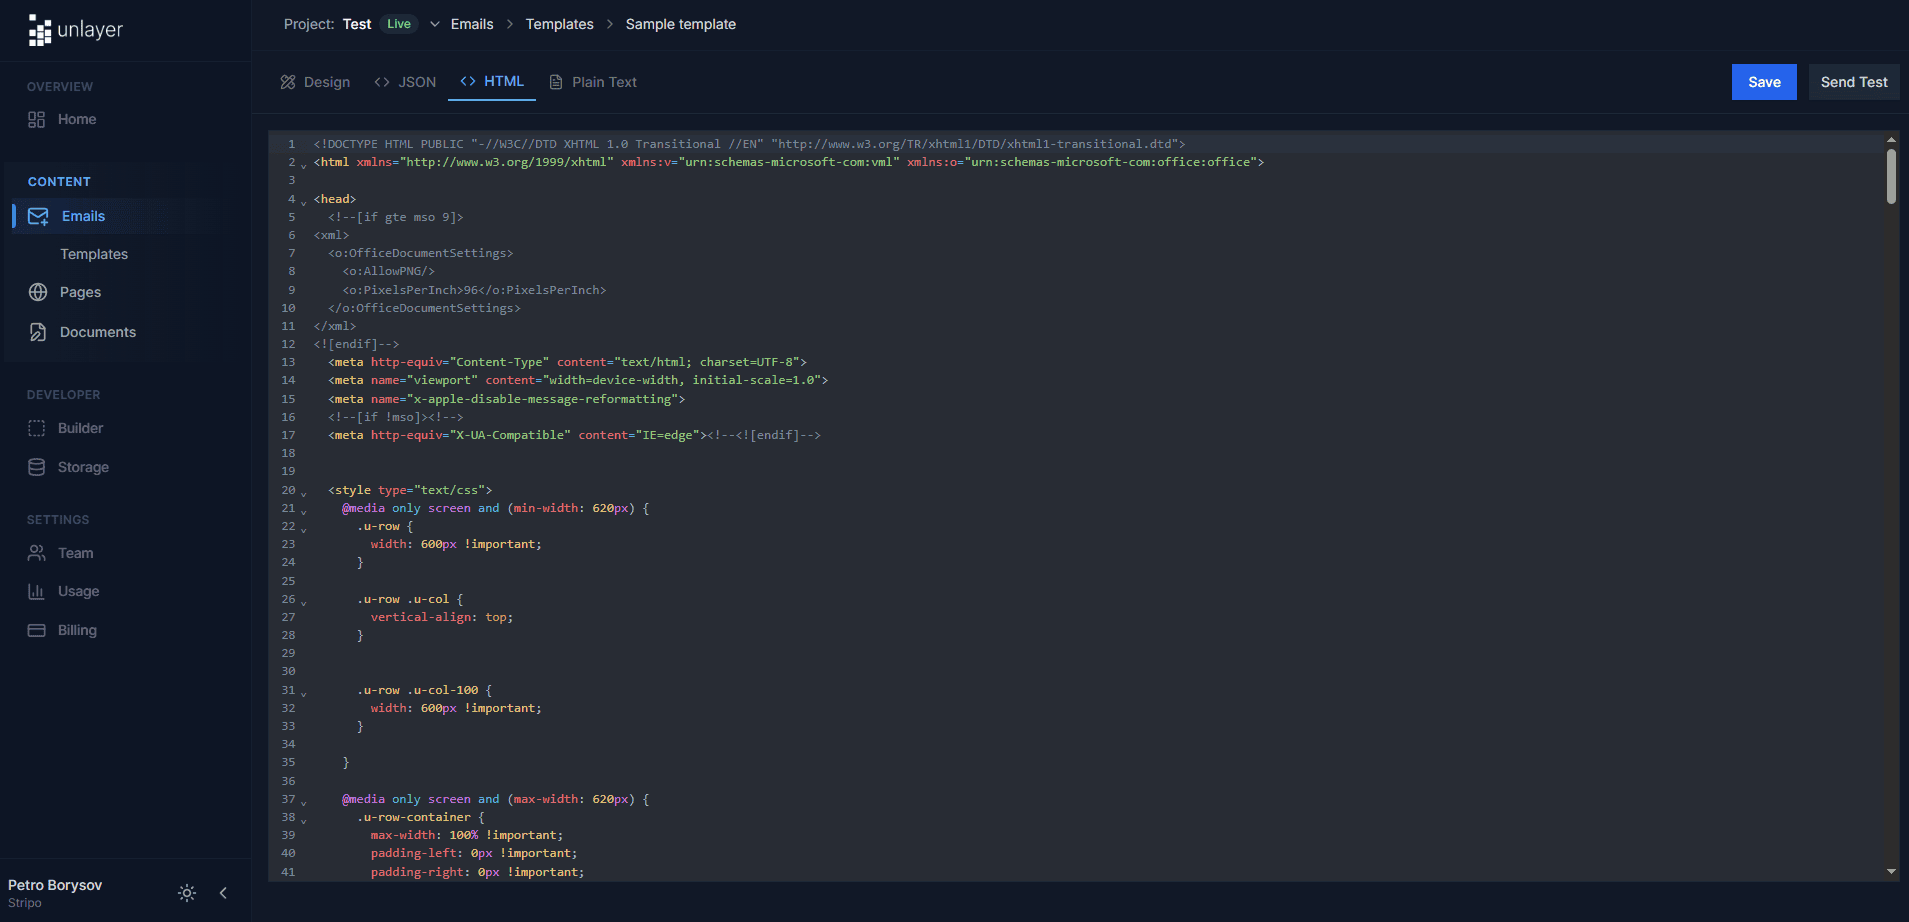Open the project dropdown next to Live
1909x922 pixels.
click(435, 24)
